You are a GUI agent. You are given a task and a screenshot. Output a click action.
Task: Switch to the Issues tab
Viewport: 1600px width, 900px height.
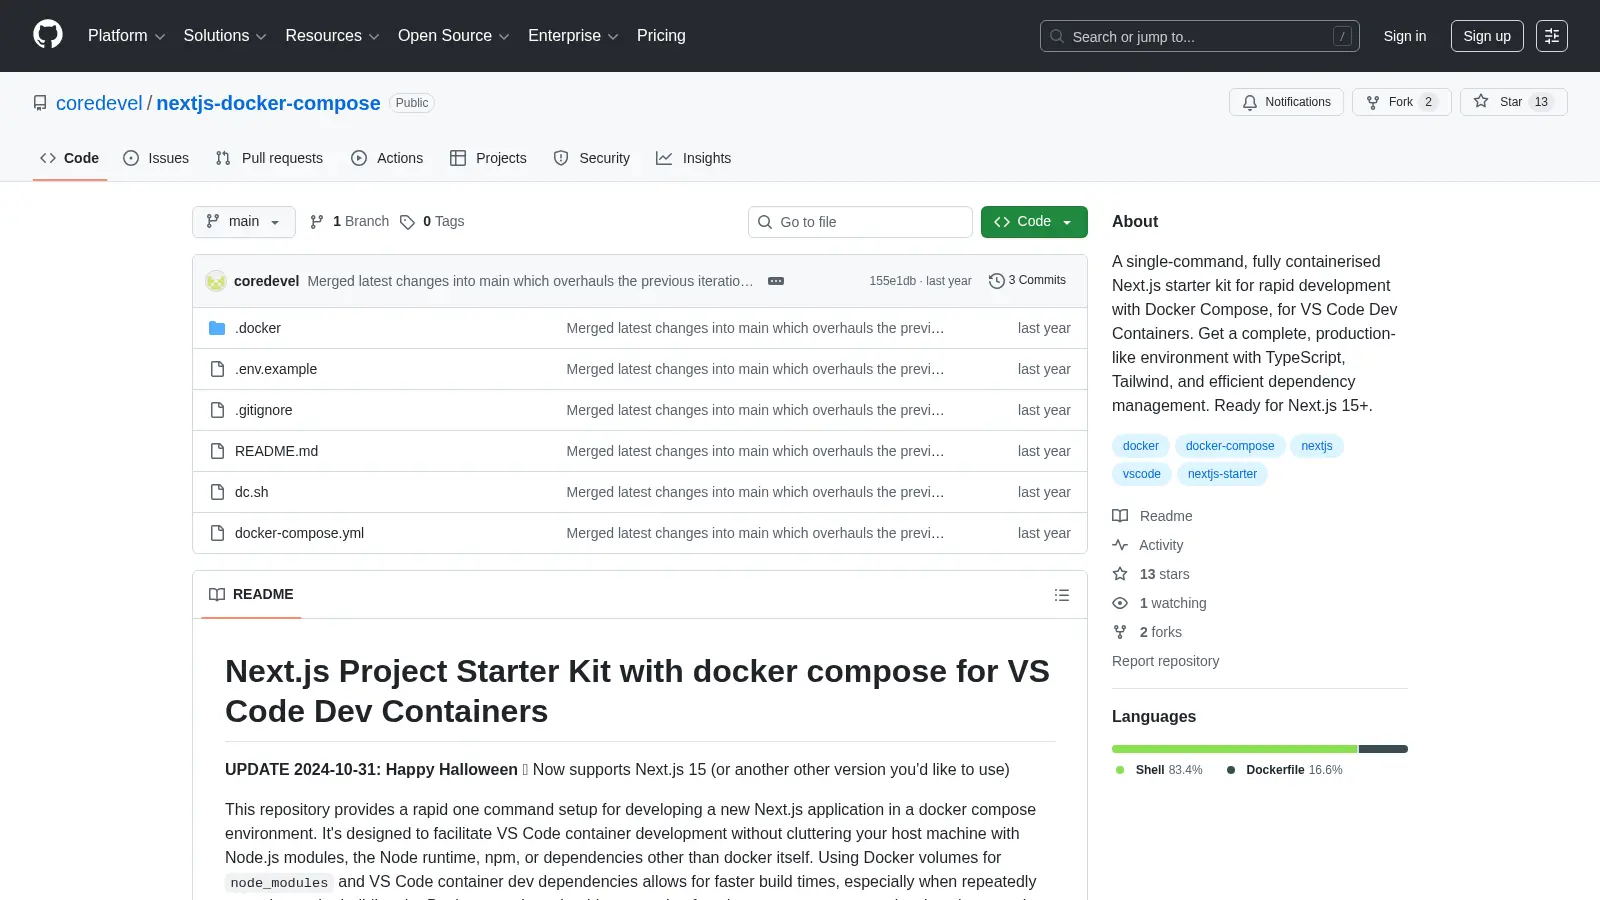pyautogui.click(x=156, y=158)
